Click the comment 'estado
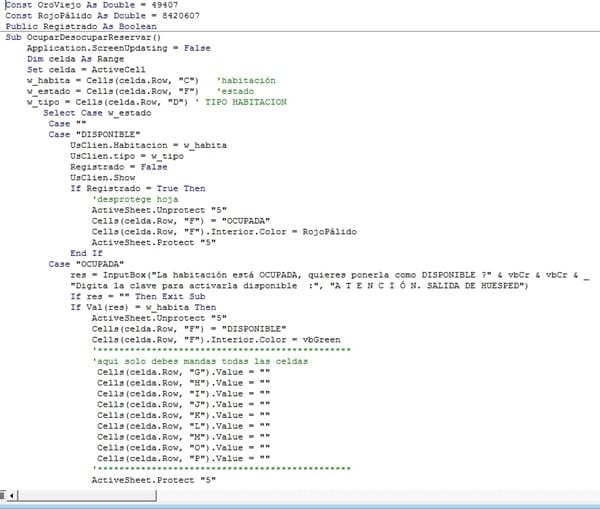The image size is (600, 509). [235, 91]
